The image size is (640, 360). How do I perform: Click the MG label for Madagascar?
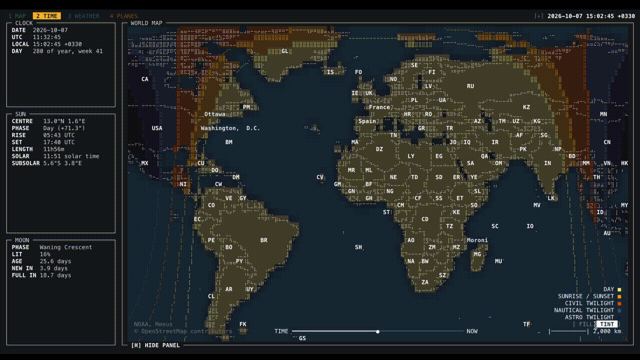[477, 254]
